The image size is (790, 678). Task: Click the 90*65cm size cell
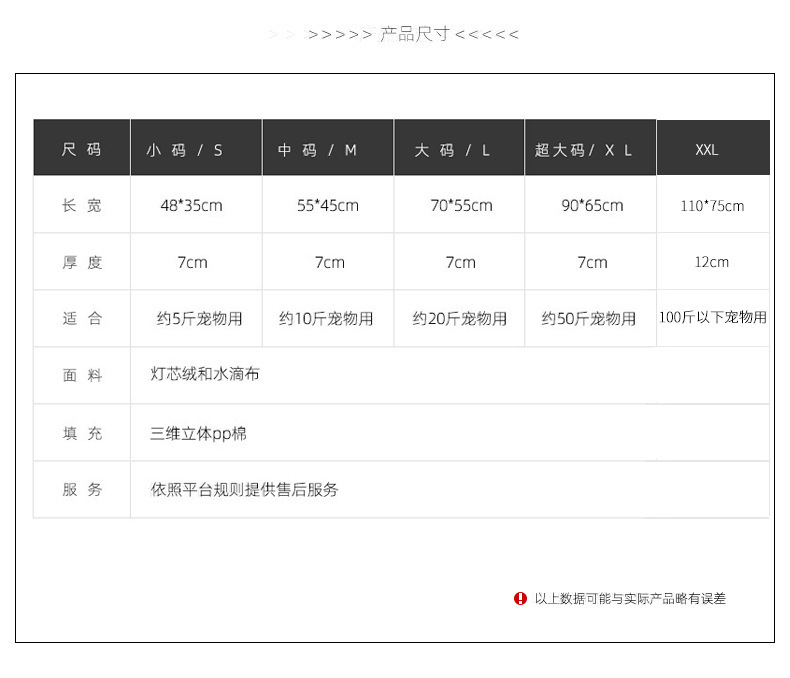pyautogui.click(x=592, y=206)
